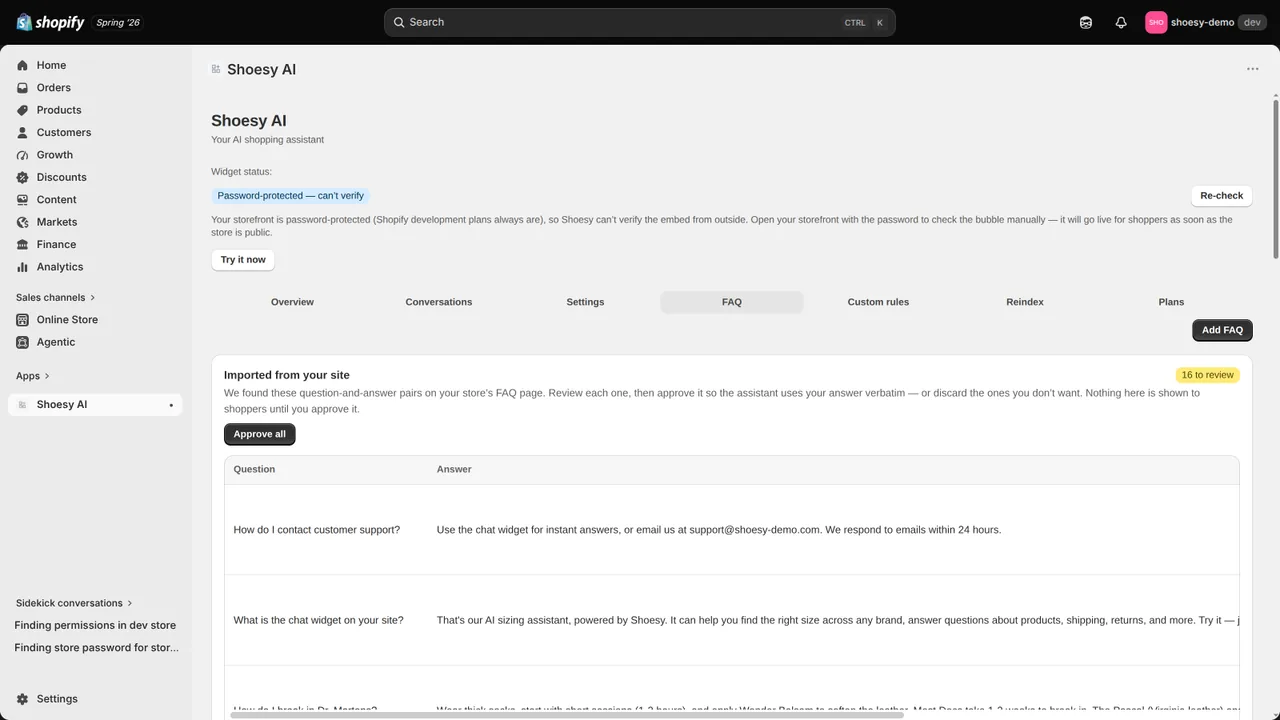Screen dimensions: 1280x720
Task: Click the Finance bank icon
Action: tap(22, 244)
